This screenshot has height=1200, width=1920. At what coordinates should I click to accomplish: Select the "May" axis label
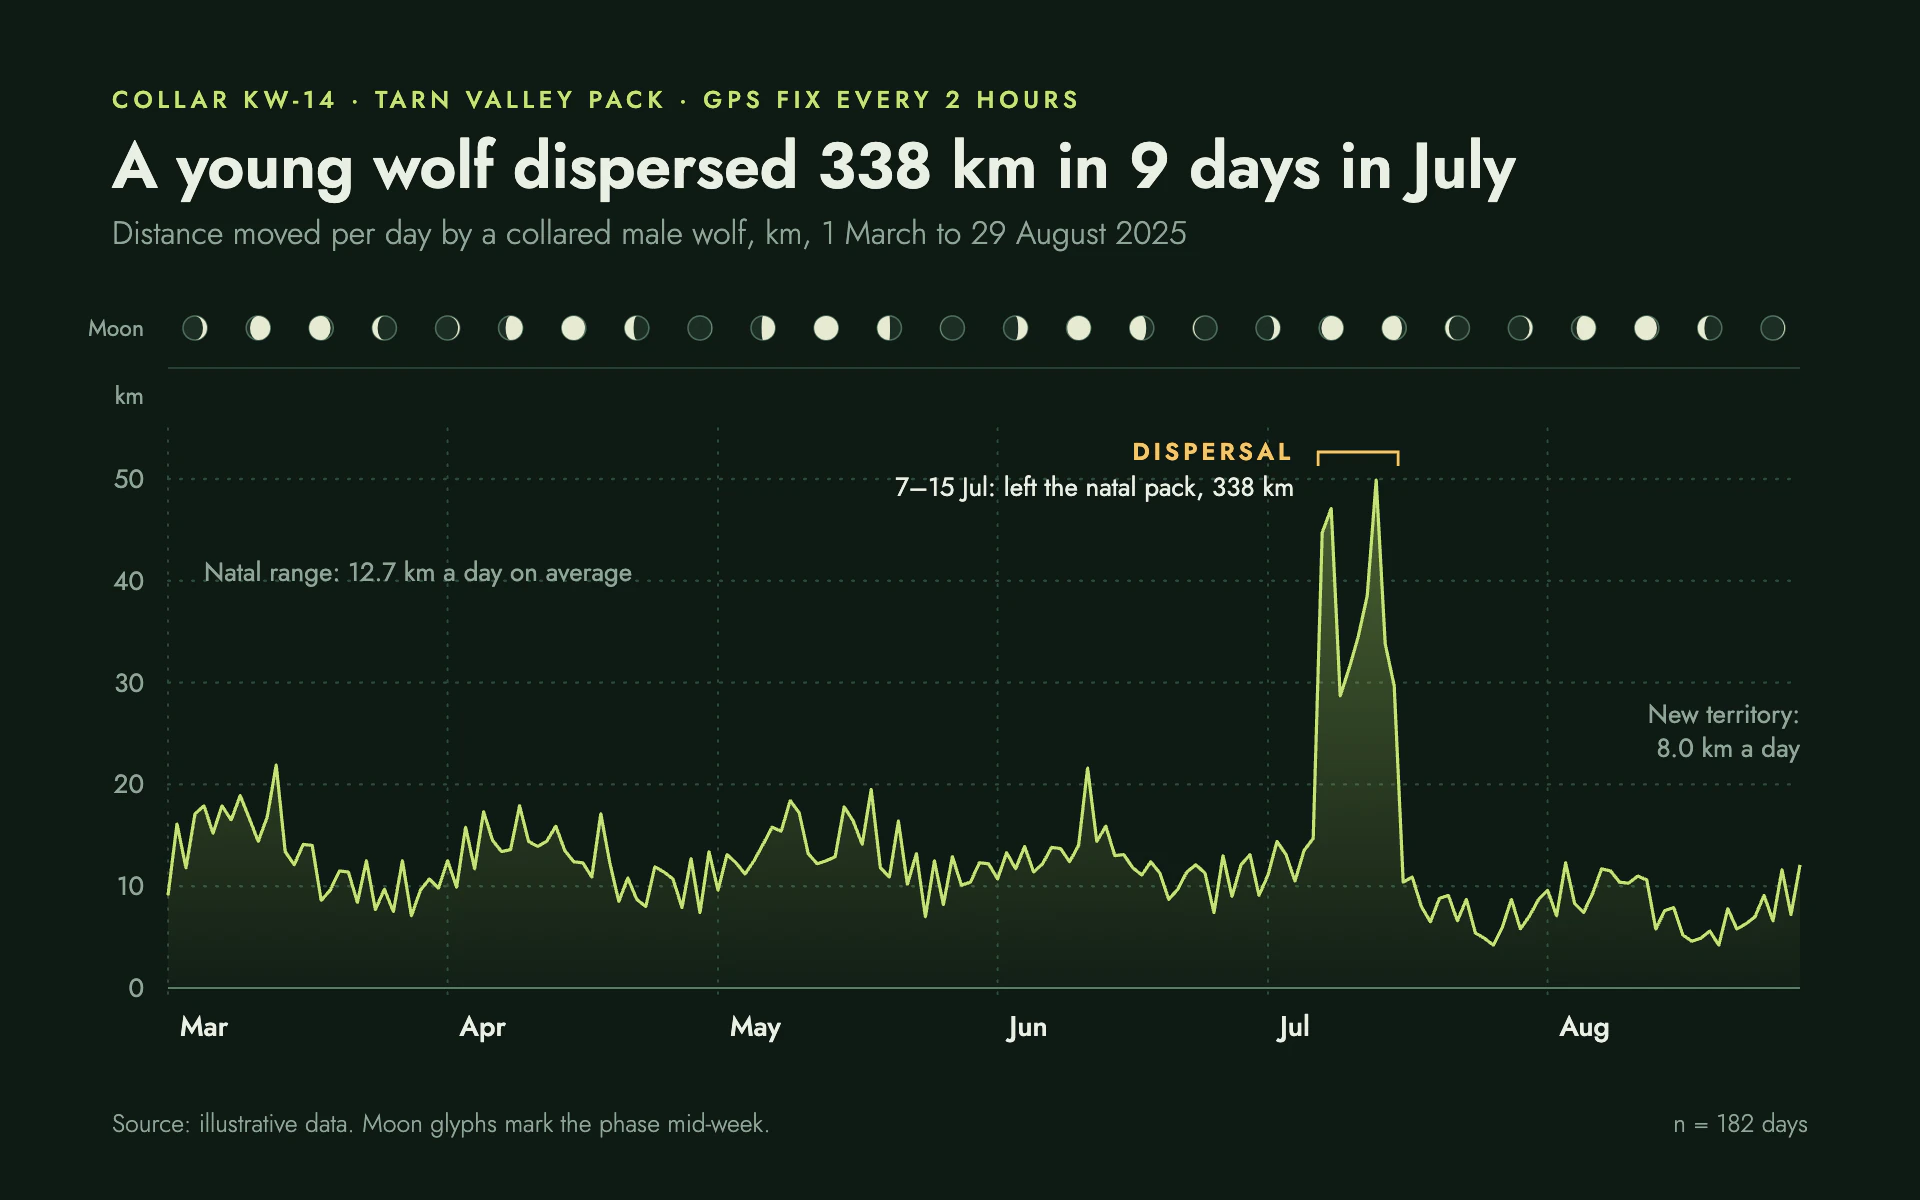[755, 1028]
